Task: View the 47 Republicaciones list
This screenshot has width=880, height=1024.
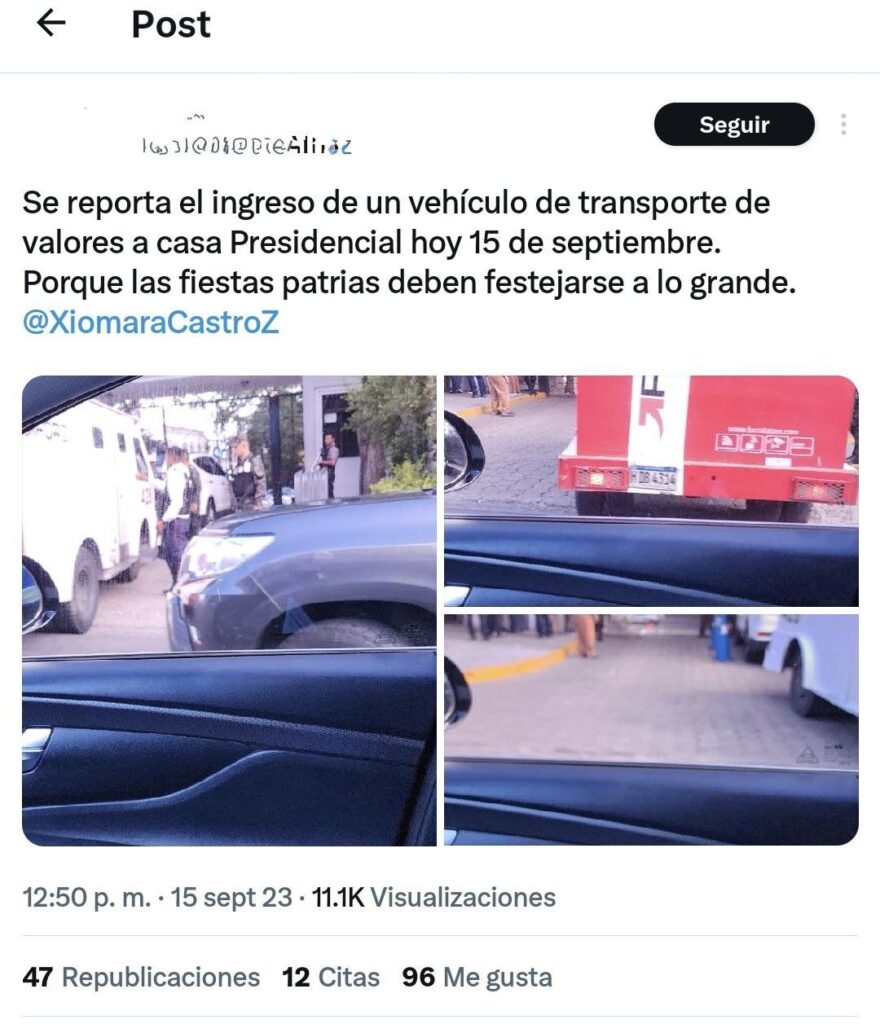Action: tap(141, 977)
